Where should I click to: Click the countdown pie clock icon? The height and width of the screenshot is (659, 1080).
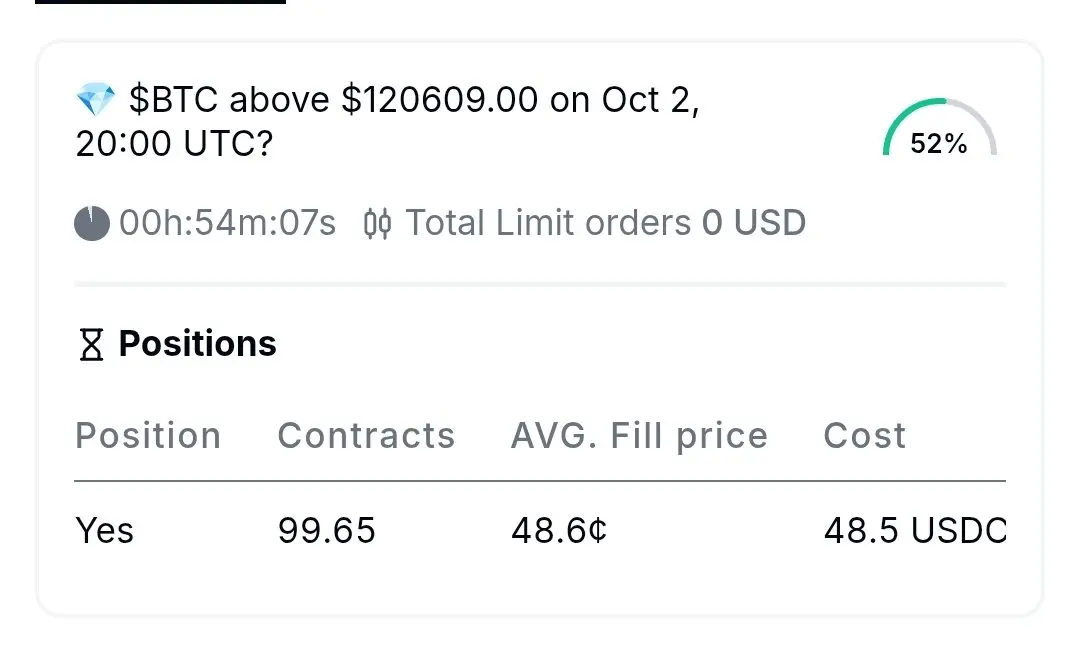[x=92, y=223]
